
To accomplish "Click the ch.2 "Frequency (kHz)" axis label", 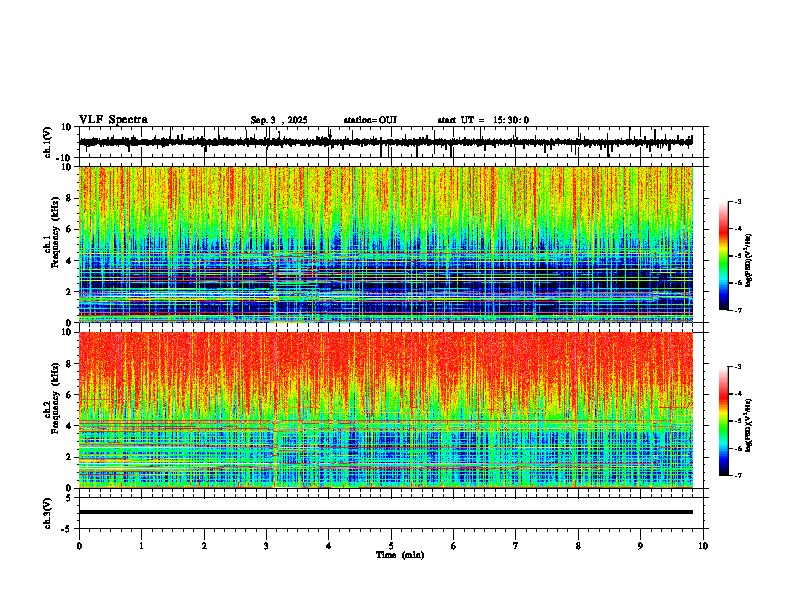I will (x=55, y=398).
